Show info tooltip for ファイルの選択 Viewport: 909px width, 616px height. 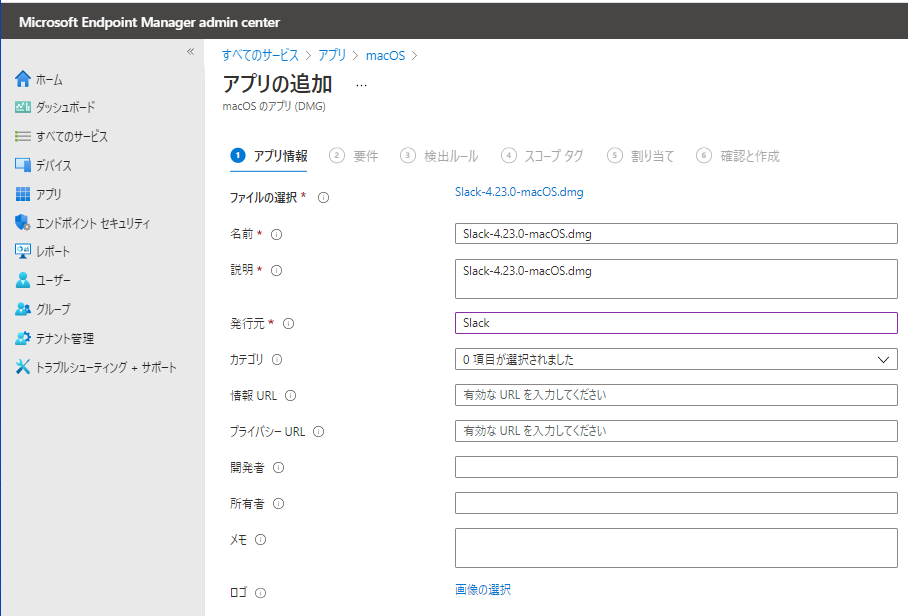coord(323,198)
